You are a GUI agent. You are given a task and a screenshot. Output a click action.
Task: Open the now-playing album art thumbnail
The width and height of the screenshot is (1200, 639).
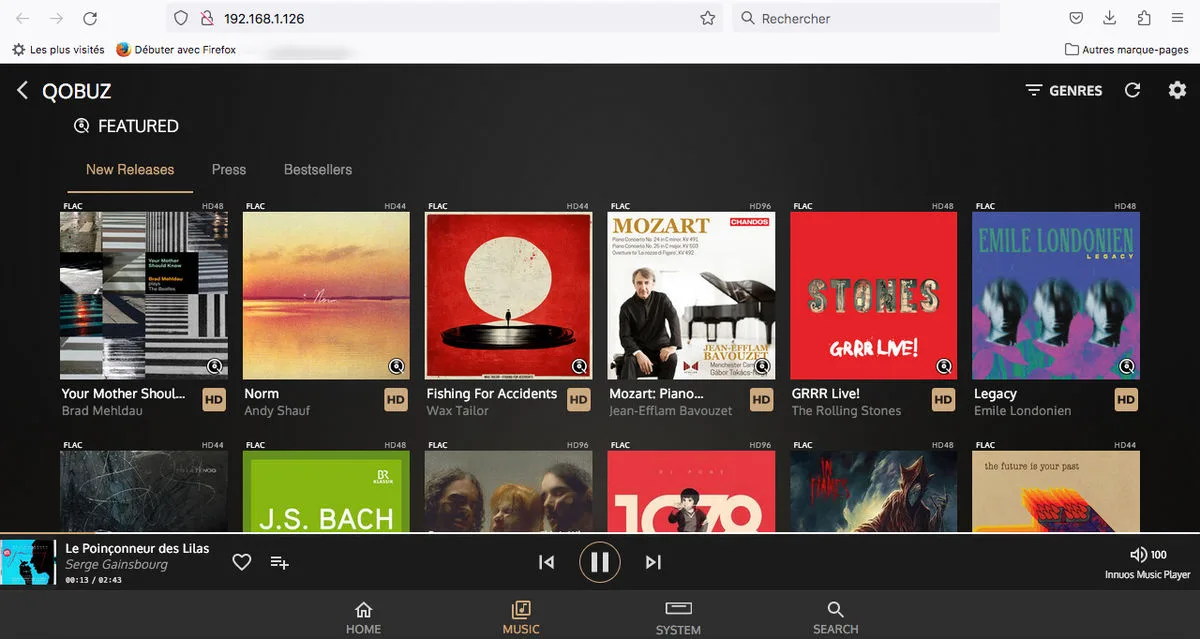tap(28, 562)
